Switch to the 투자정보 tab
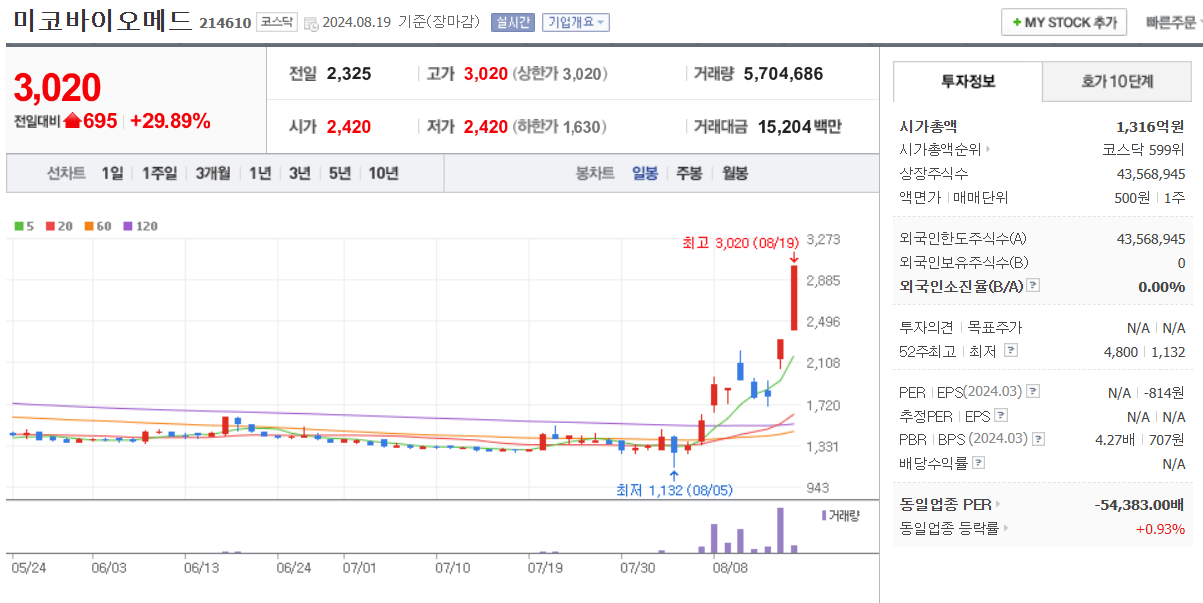This screenshot has width=1203, height=603. (x=968, y=81)
